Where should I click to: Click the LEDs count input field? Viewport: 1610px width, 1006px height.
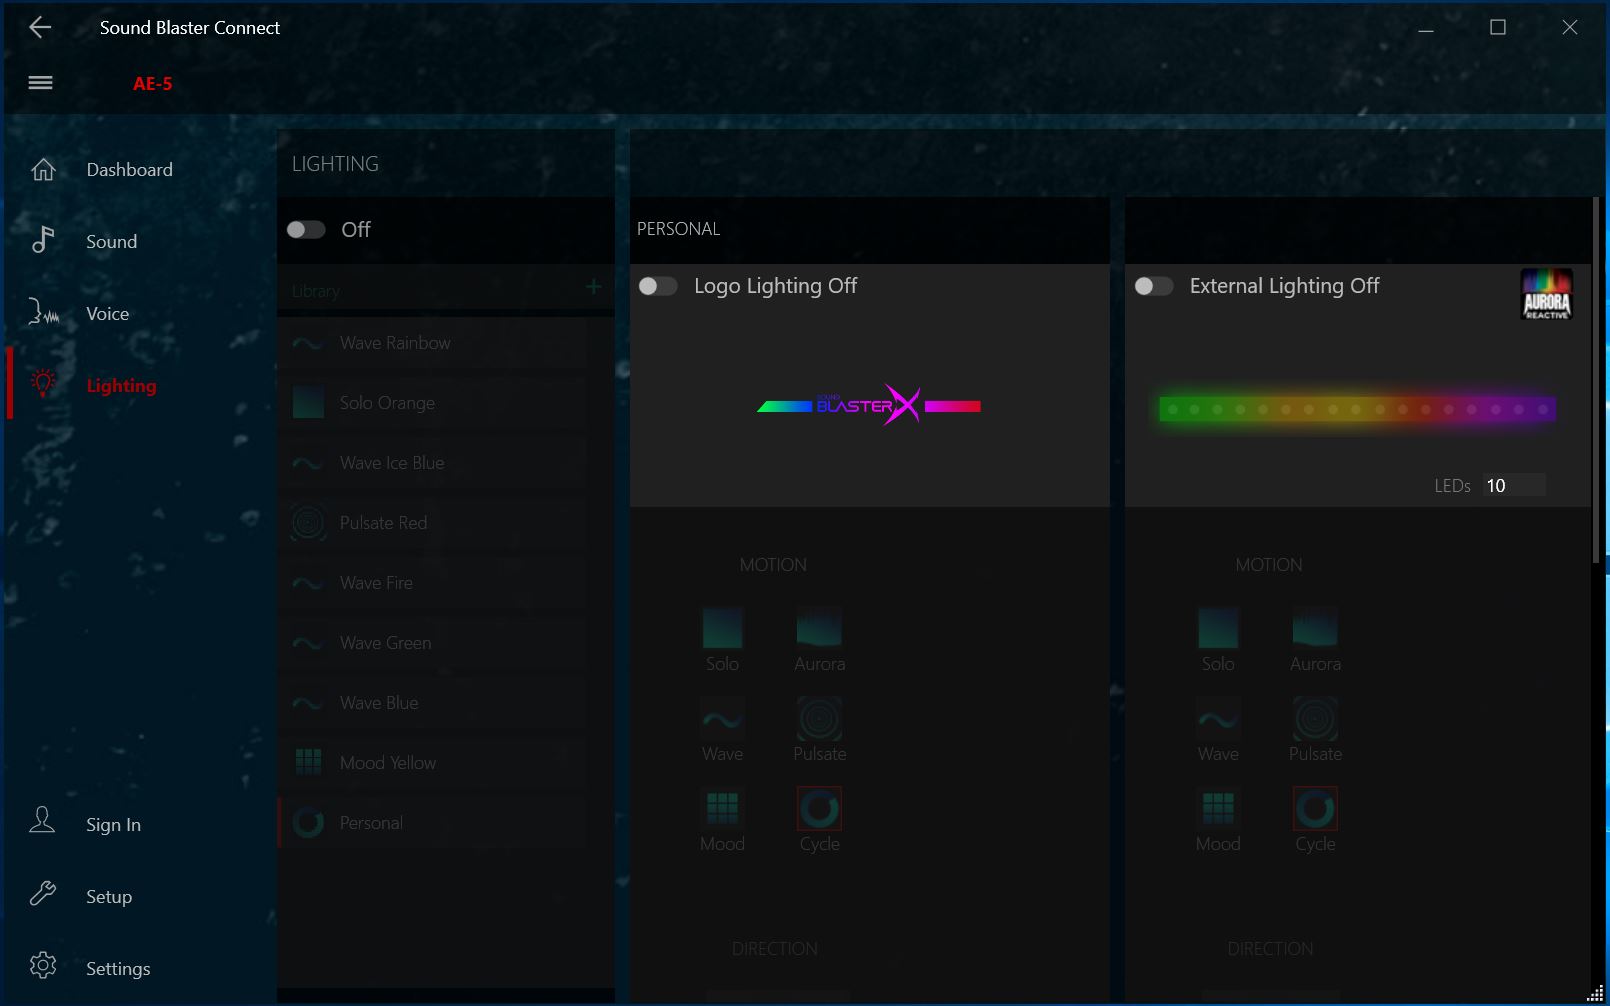coord(1514,486)
